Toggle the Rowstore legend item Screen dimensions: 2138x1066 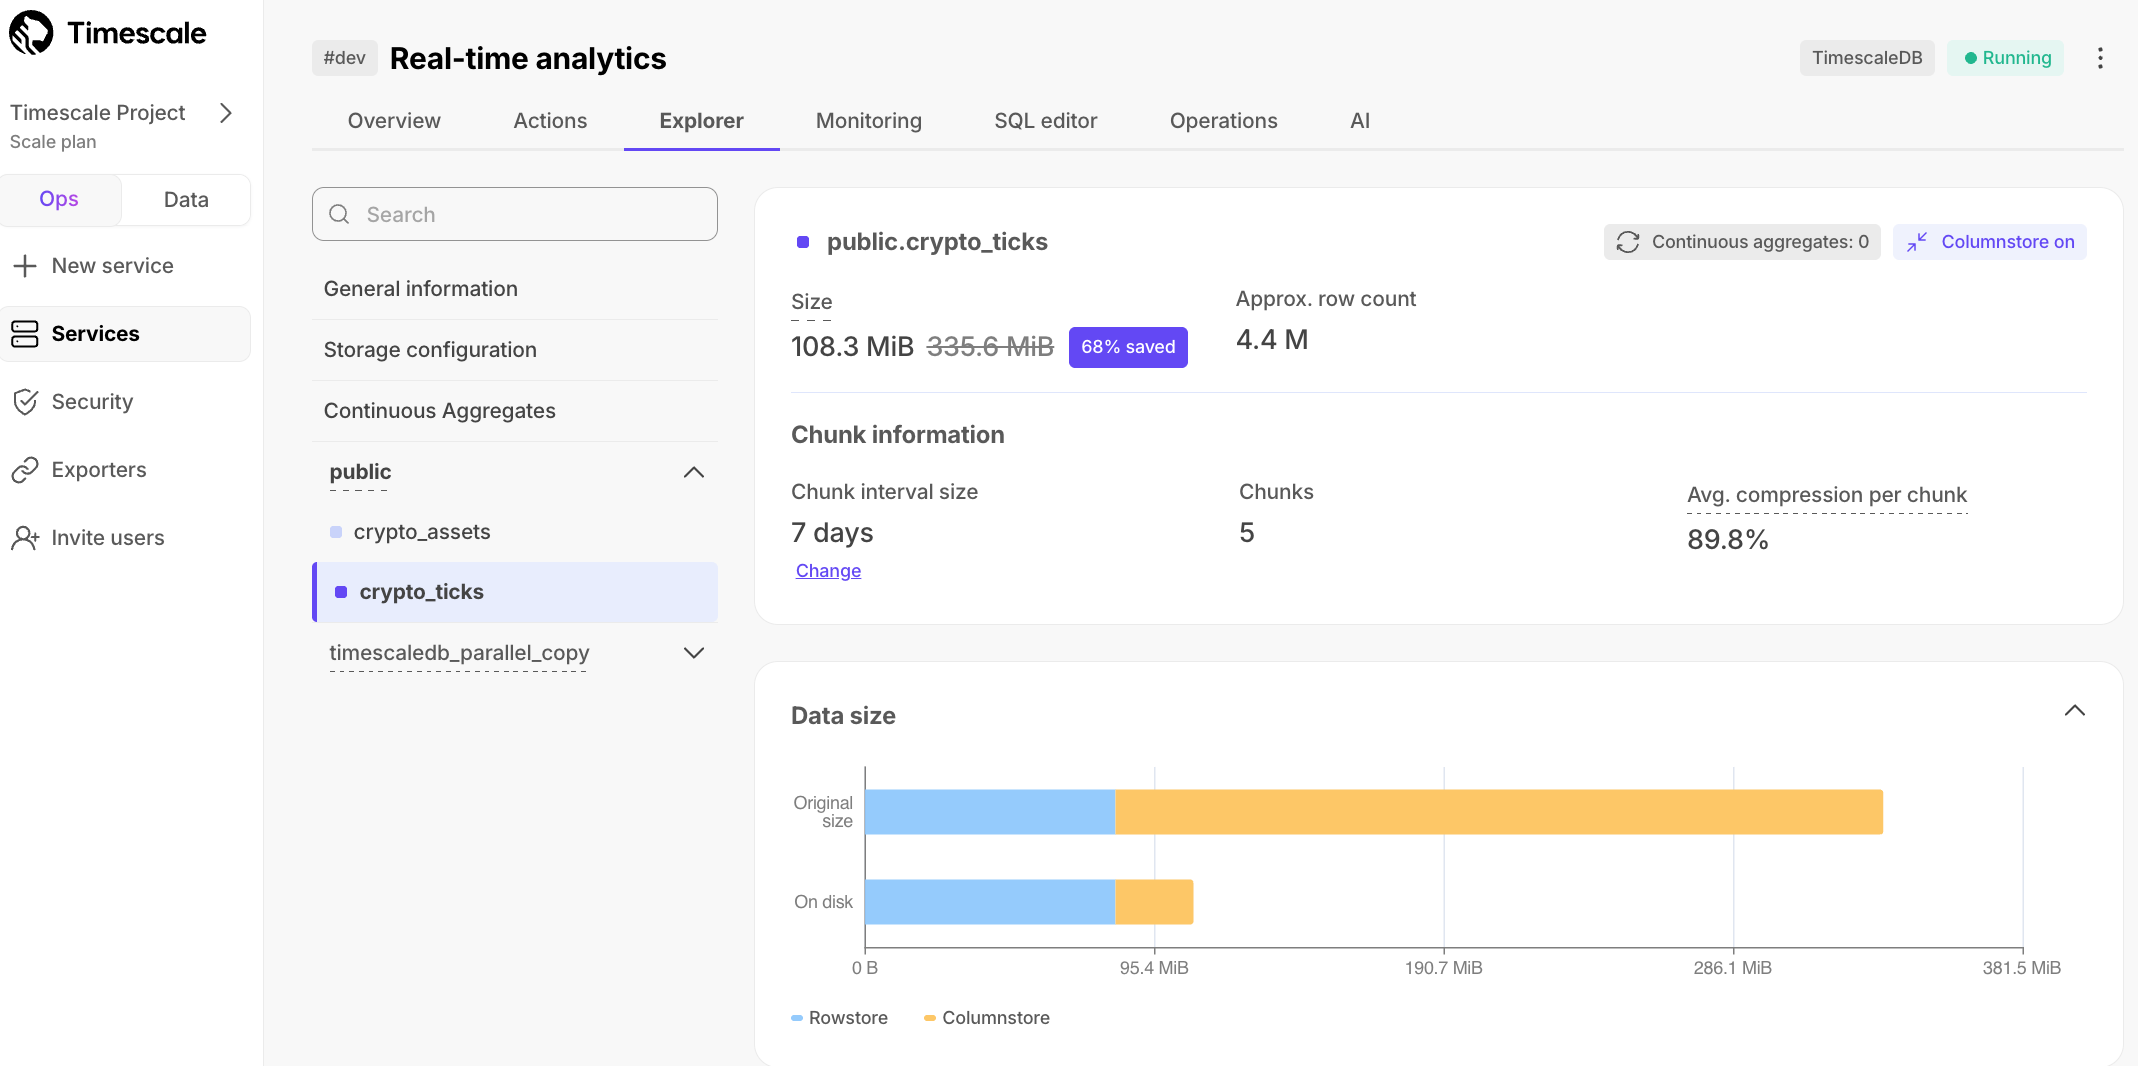840,1018
